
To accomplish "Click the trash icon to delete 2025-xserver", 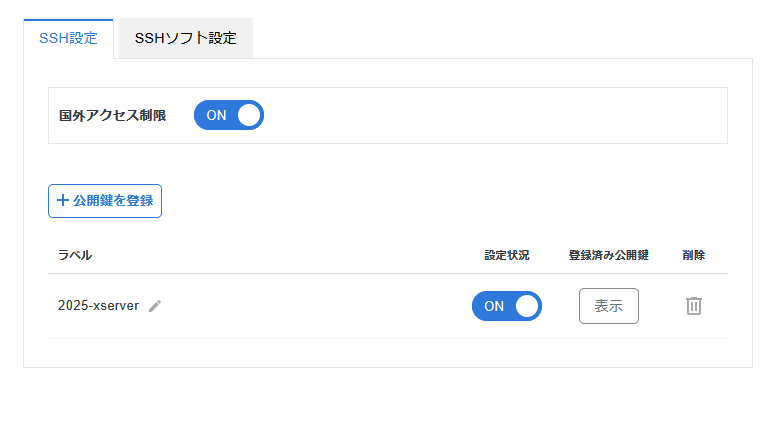I will coord(694,306).
